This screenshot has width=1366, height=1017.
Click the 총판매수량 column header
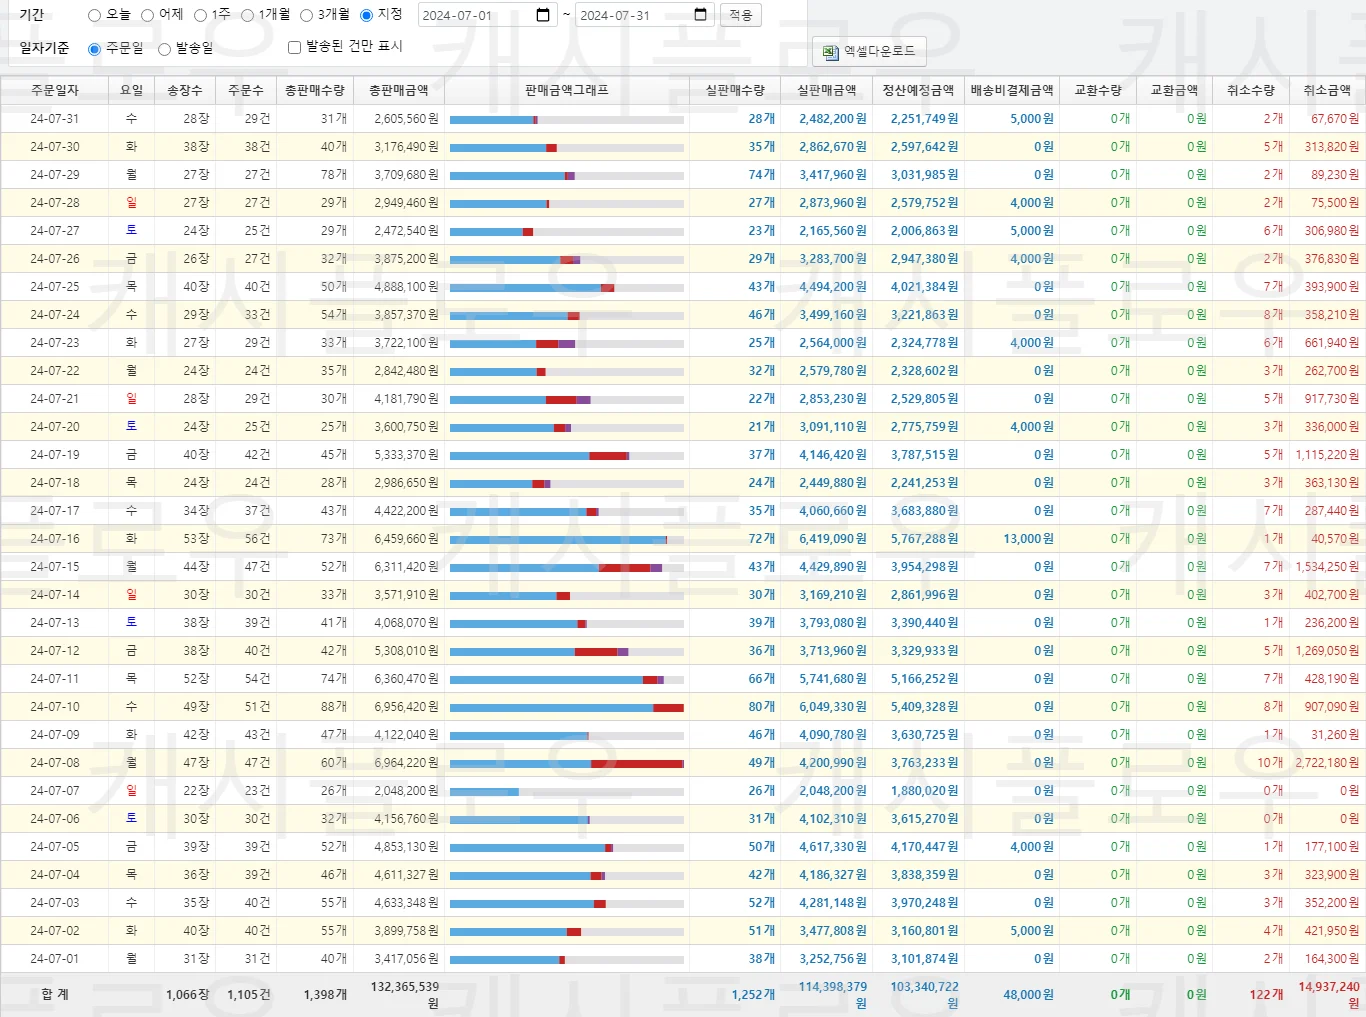click(x=315, y=90)
